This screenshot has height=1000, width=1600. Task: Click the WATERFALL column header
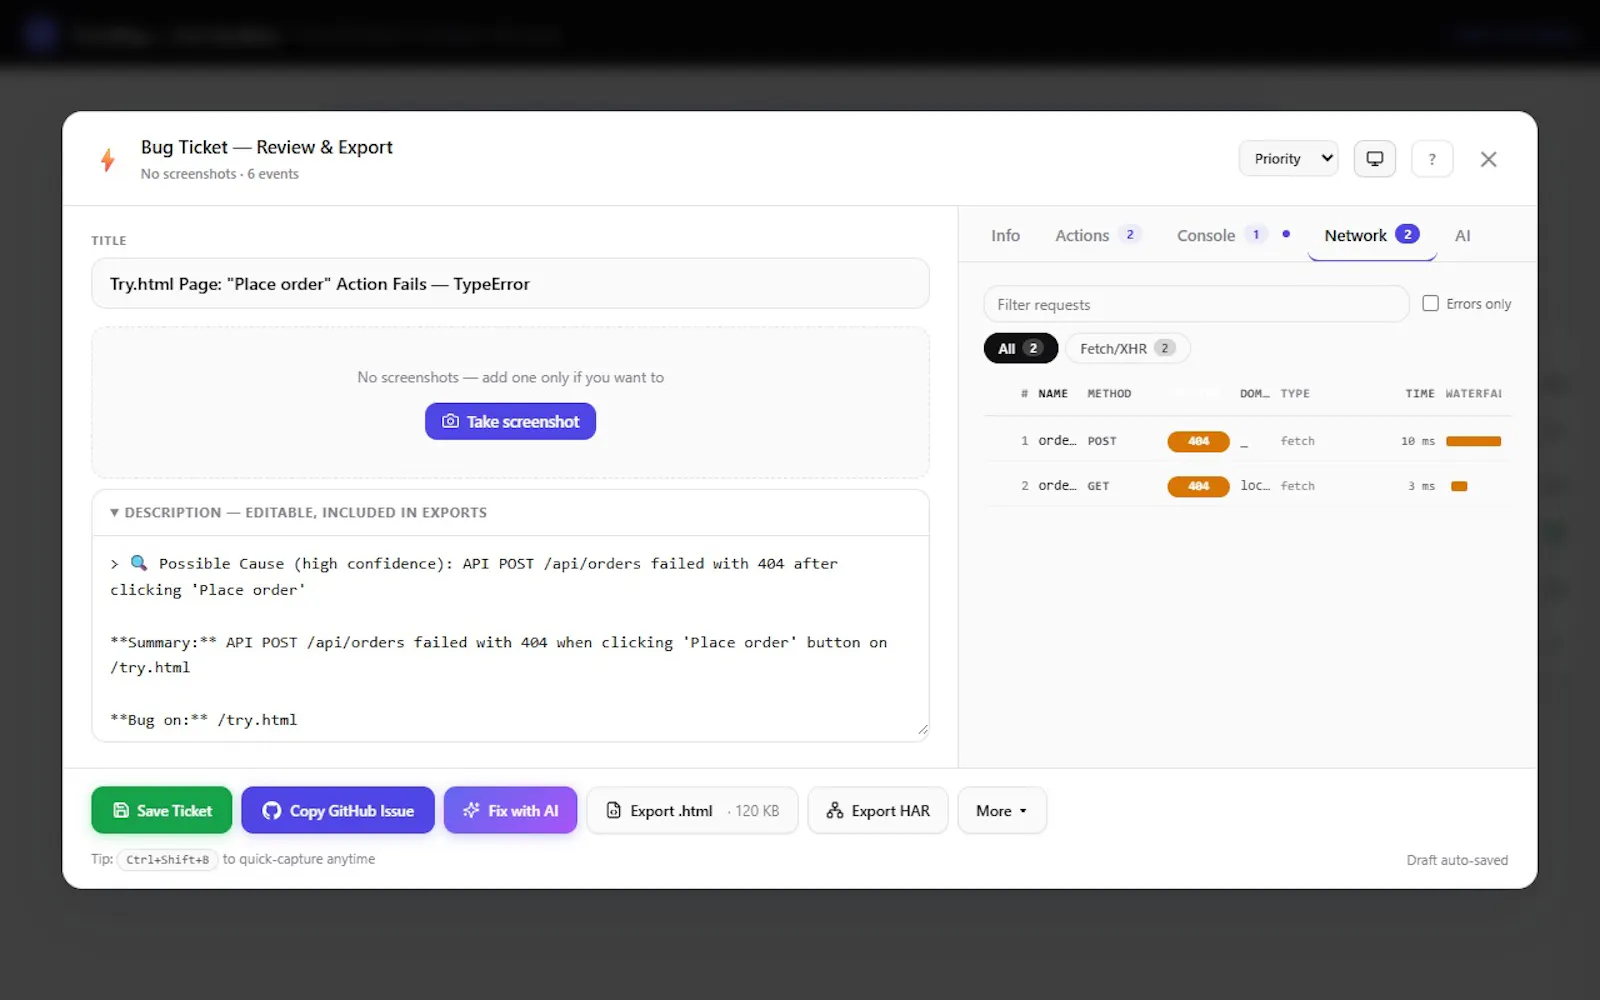(x=1474, y=394)
